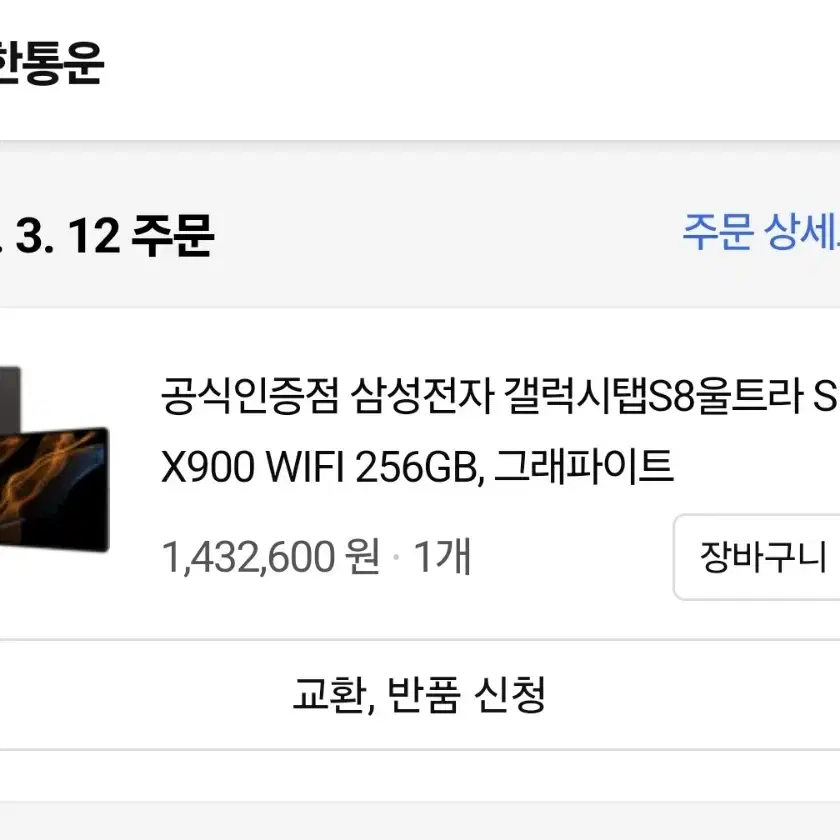Open the Galaxy Tab S8 Ultra product thumbnail
The height and width of the screenshot is (840, 840).
54,459
